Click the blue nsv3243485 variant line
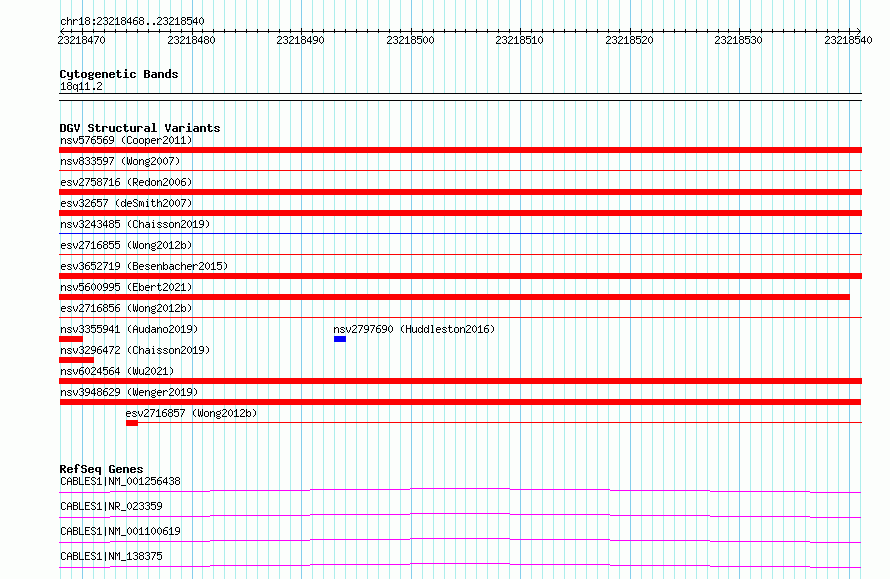Image resolution: width=890 pixels, height=579 pixels. (460, 233)
